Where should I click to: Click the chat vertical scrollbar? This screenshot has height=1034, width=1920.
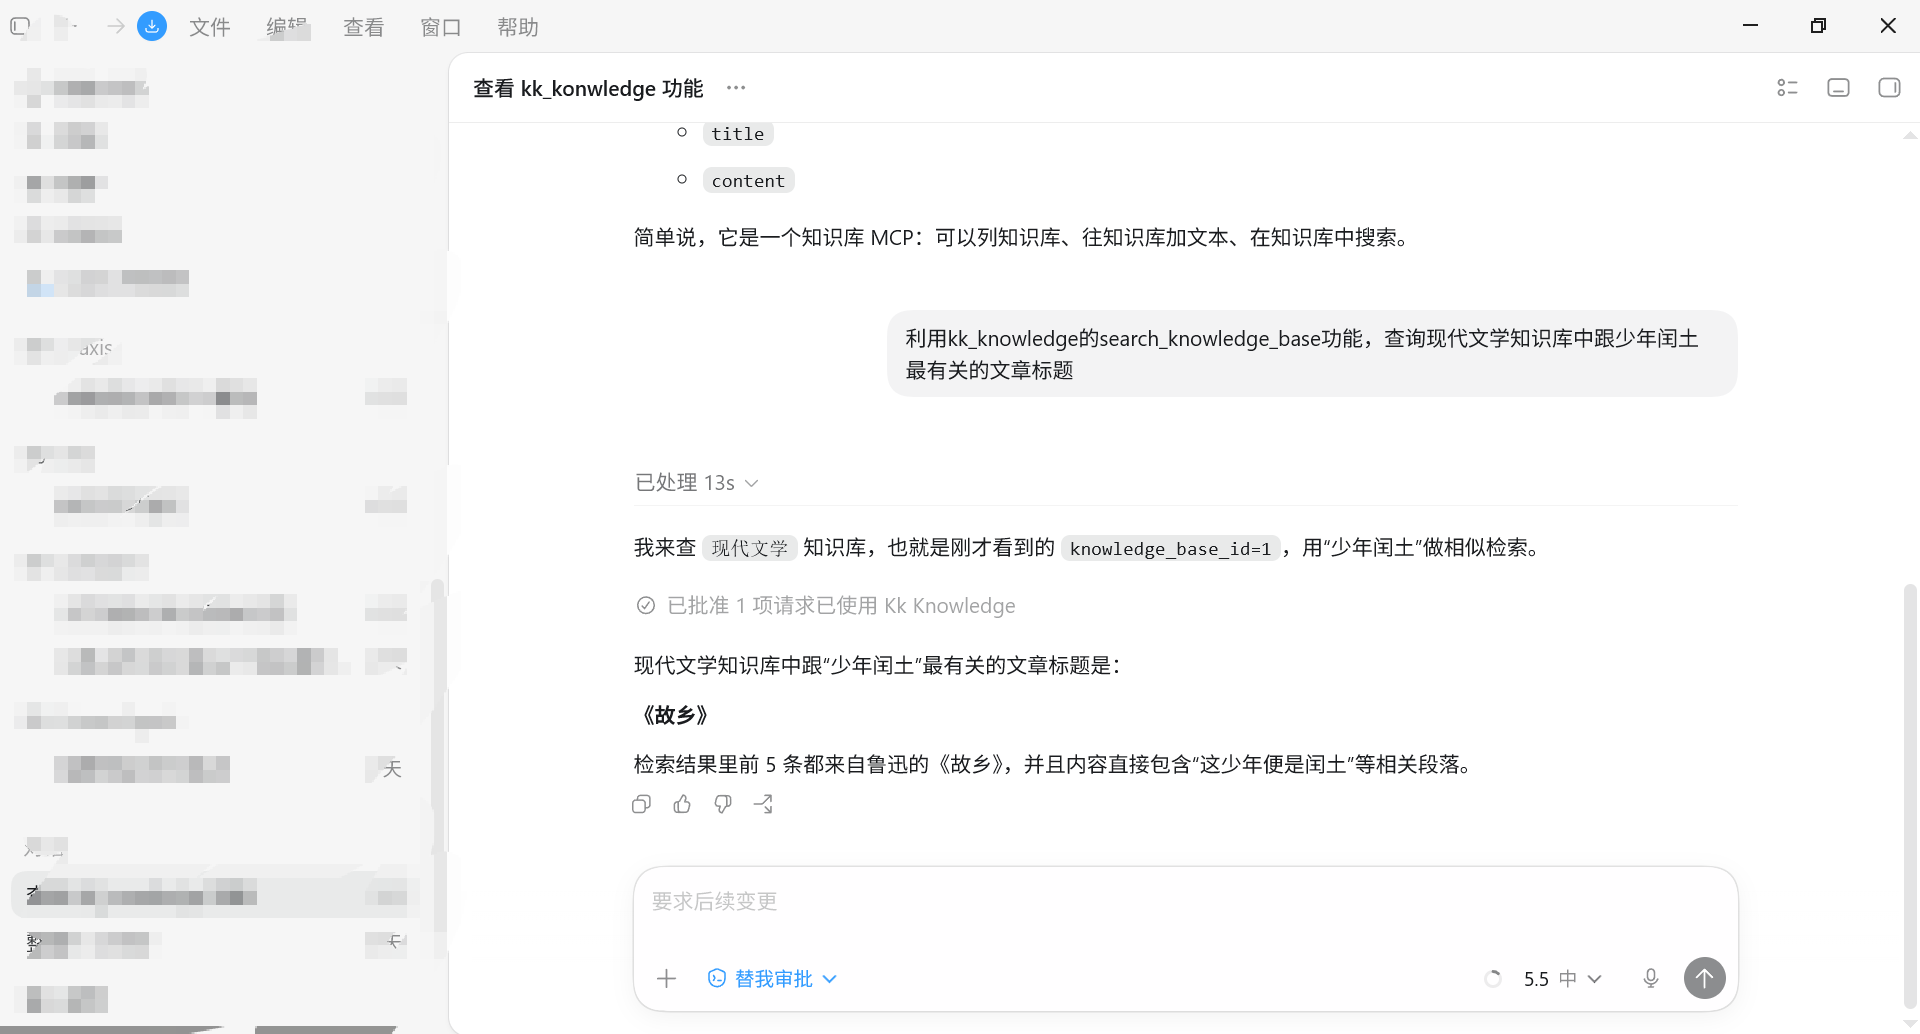point(1911,796)
